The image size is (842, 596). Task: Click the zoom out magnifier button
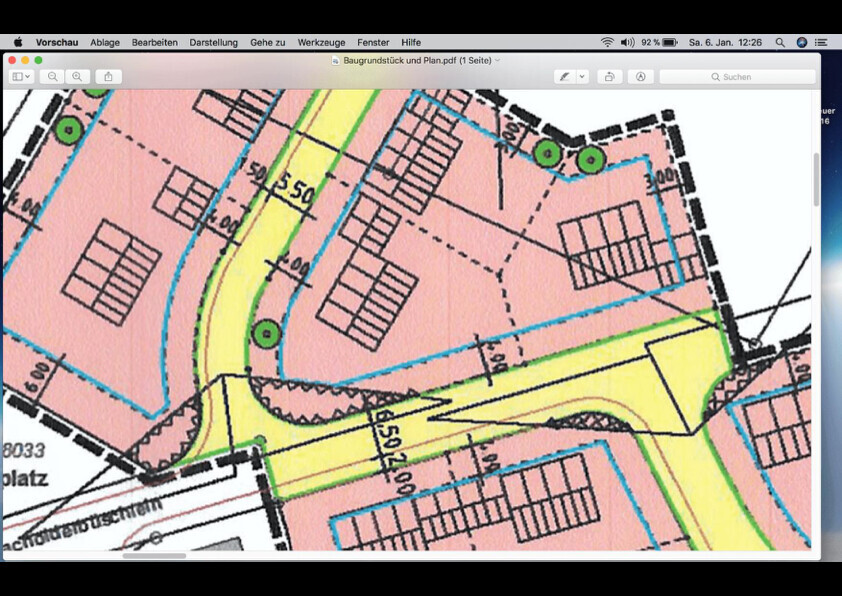(x=53, y=77)
